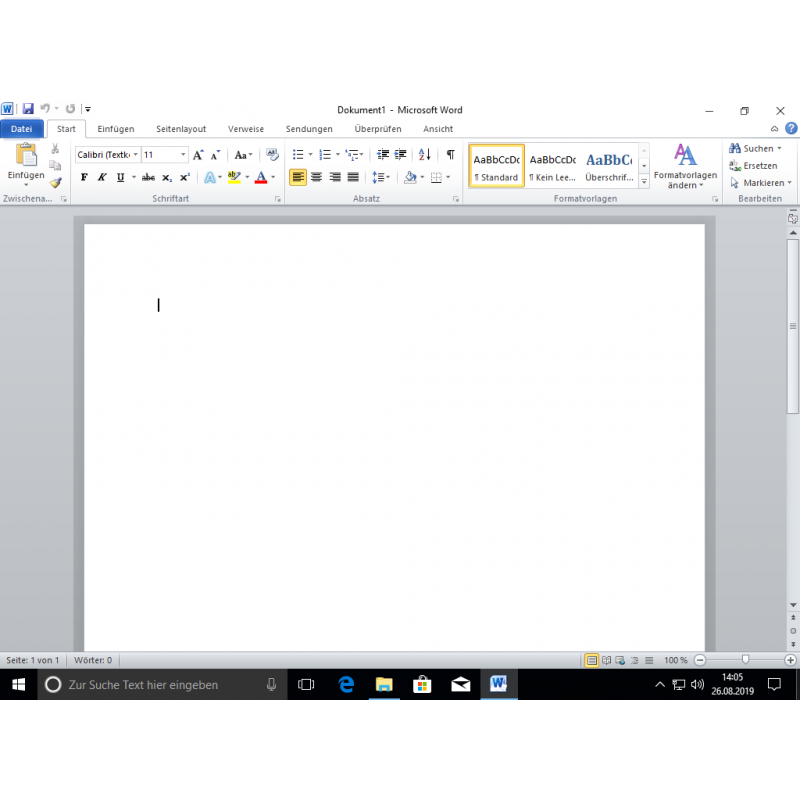Click the Ersetzen button
Image resolution: width=800 pixels, height=800 pixels.
tap(755, 166)
